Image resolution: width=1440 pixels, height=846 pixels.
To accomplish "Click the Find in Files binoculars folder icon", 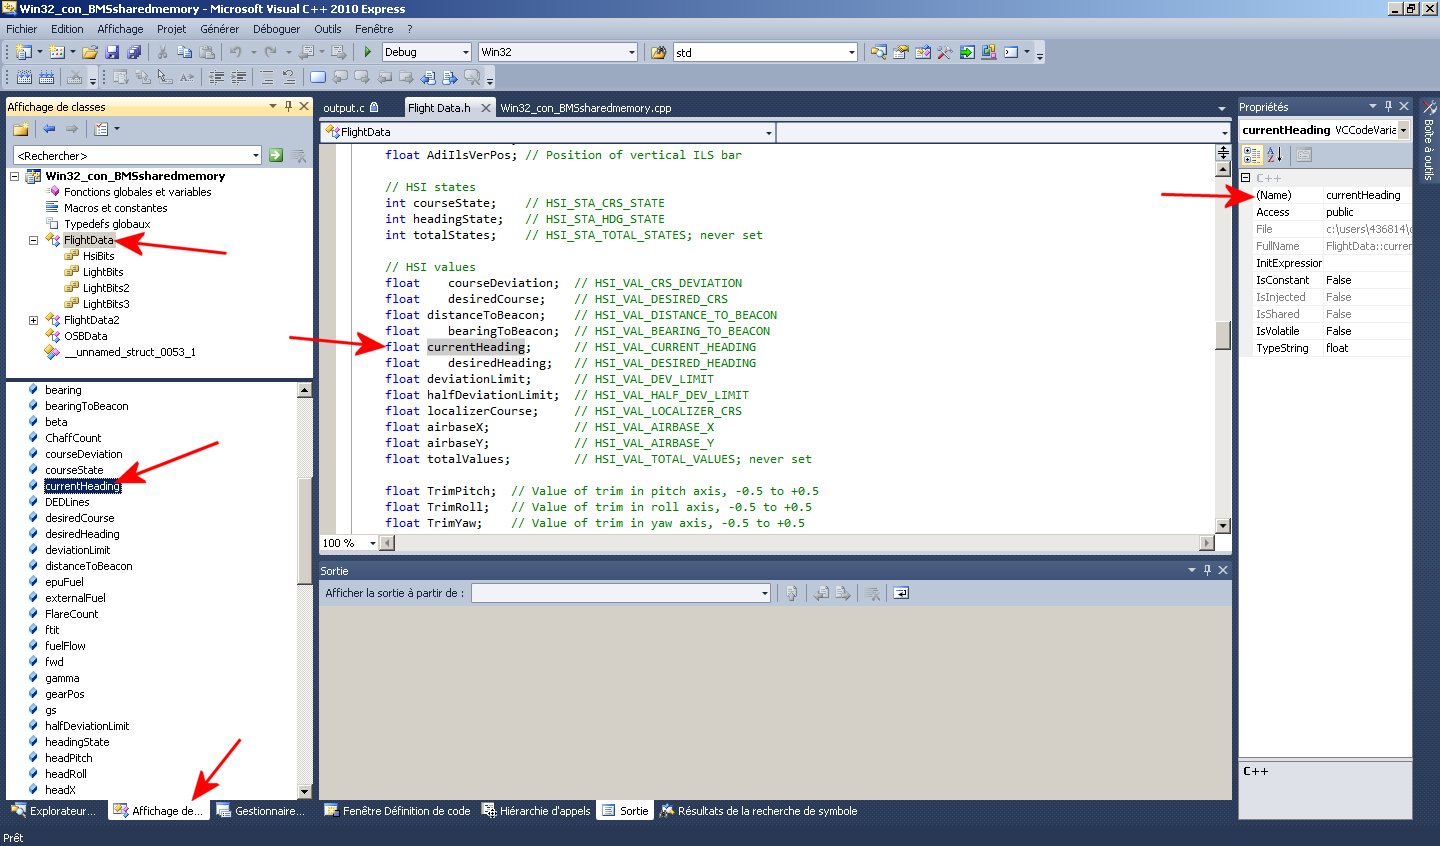I will point(658,52).
